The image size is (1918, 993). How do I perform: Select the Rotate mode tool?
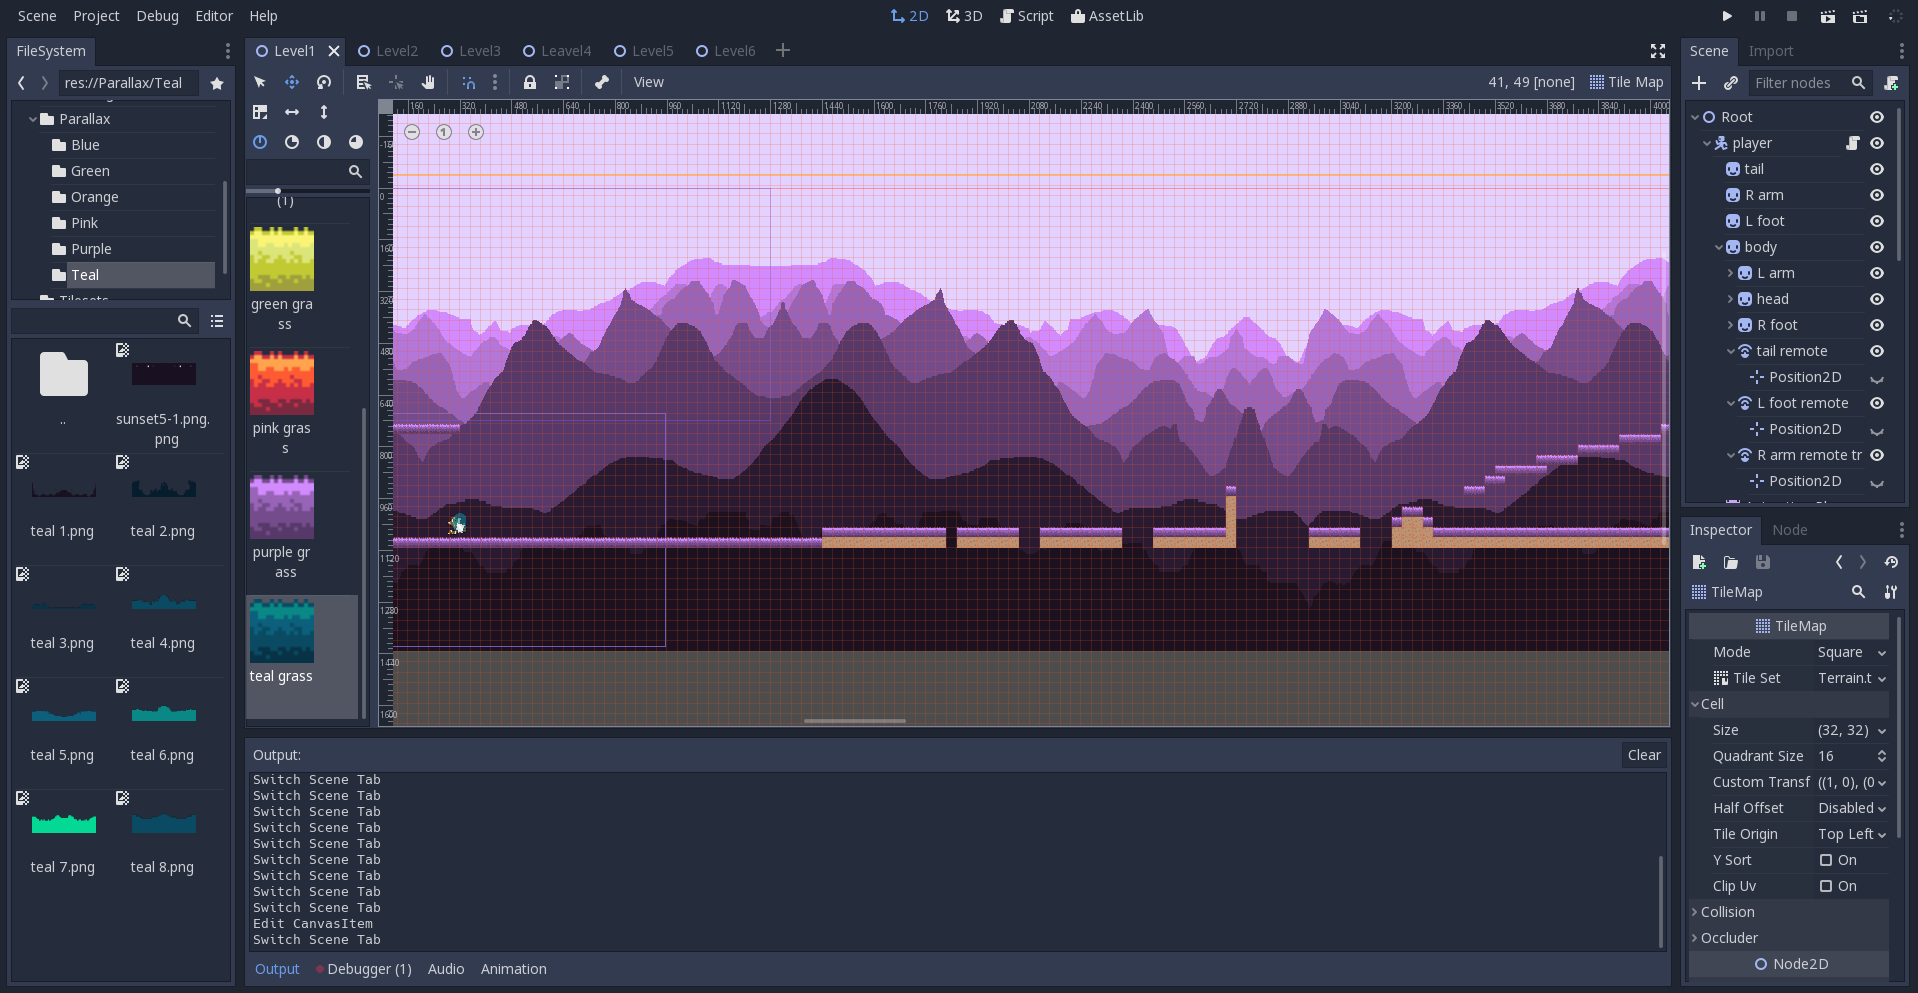(x=324, y=82)
